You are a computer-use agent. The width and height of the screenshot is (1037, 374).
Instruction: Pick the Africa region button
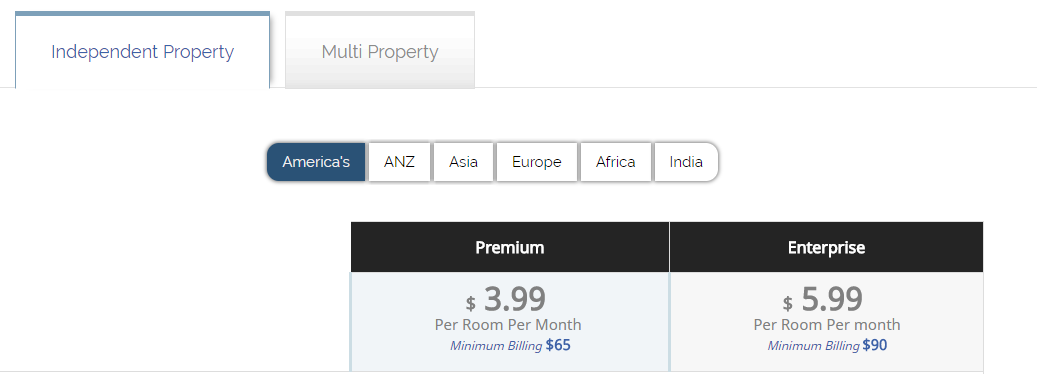click(615, 162)
